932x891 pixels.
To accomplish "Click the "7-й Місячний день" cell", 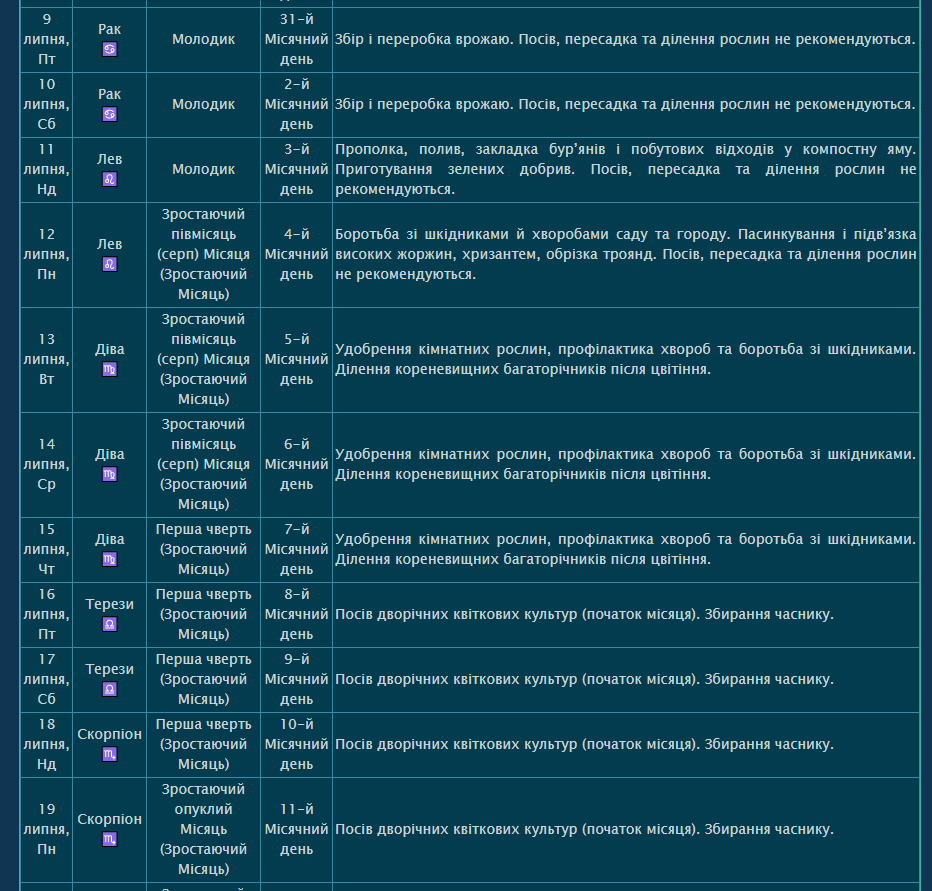I will click(x=296, y=549).
